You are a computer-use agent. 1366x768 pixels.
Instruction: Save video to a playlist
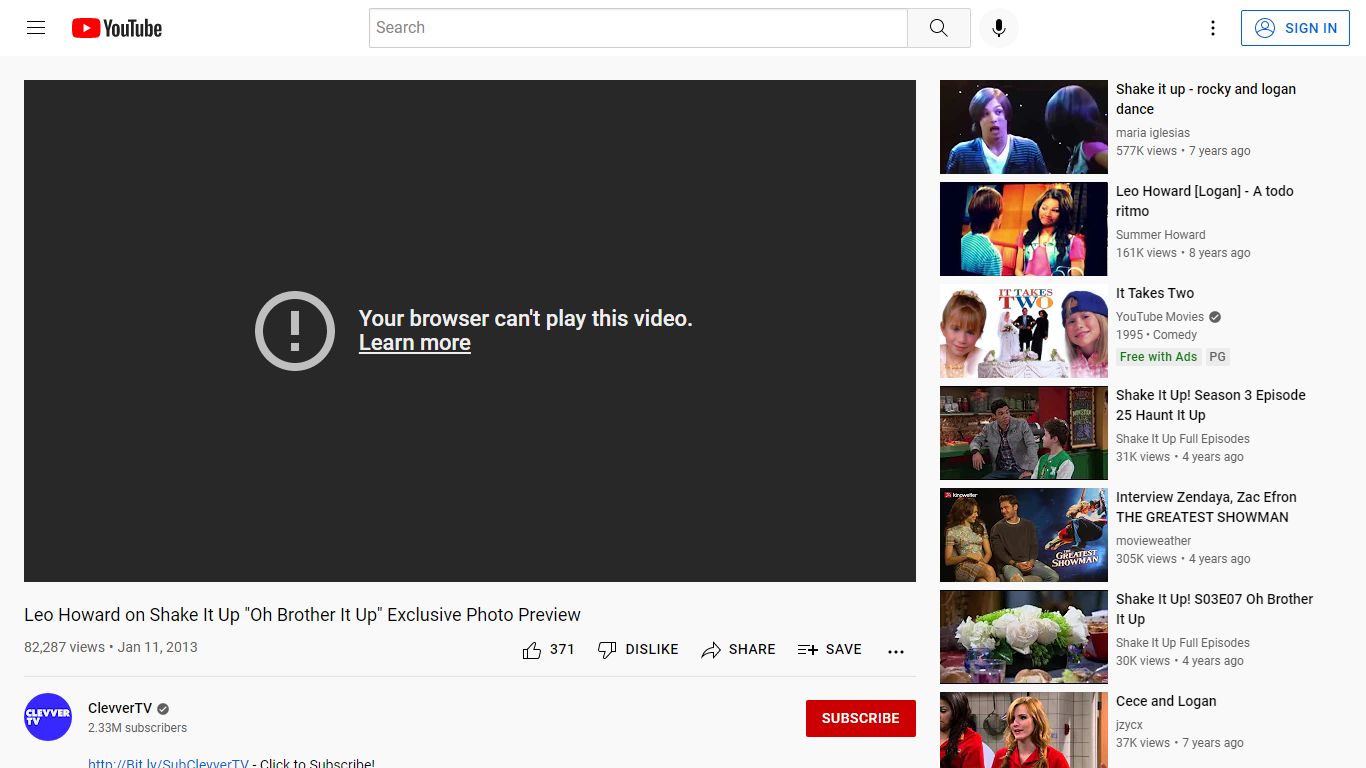click(x=829, y=650)
